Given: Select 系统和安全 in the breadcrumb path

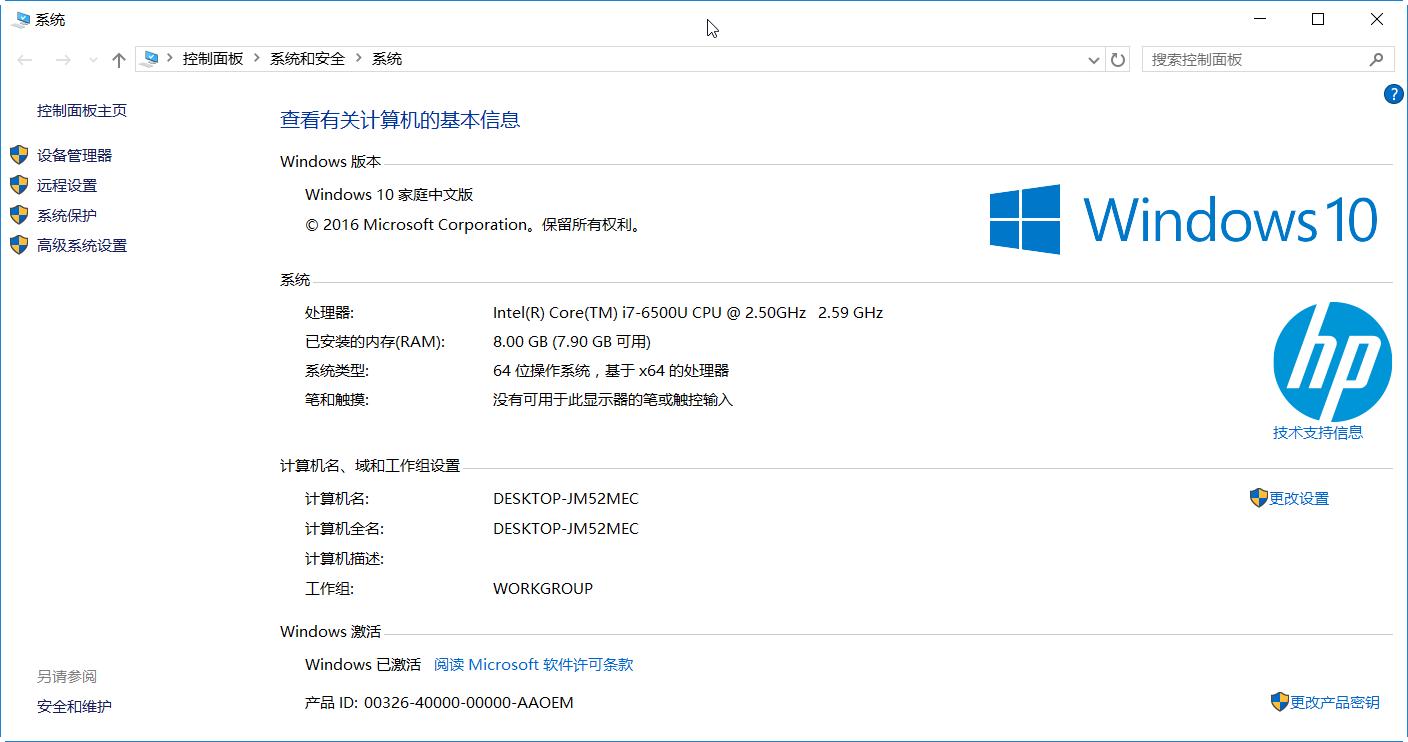Looking at the screenshot, I should (x=307, y=59).
